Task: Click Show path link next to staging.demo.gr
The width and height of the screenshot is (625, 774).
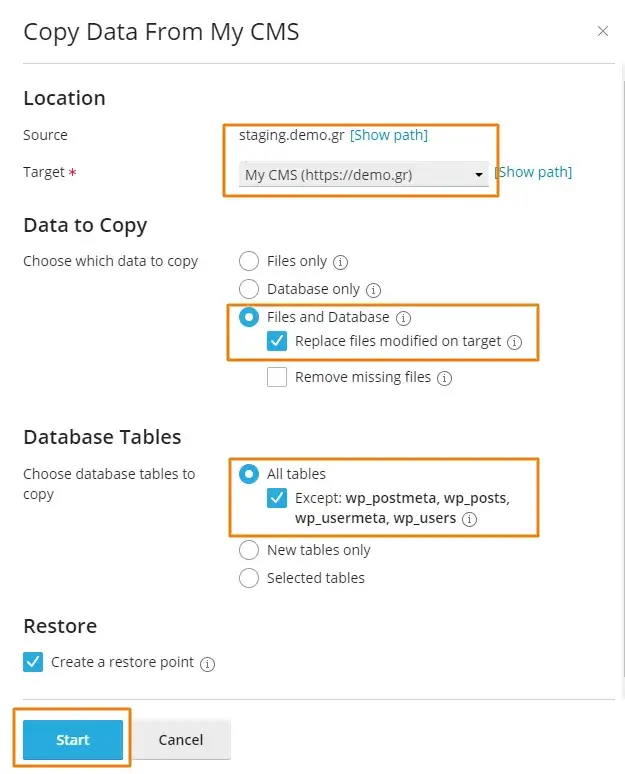Action: click(x=389, y=135)
